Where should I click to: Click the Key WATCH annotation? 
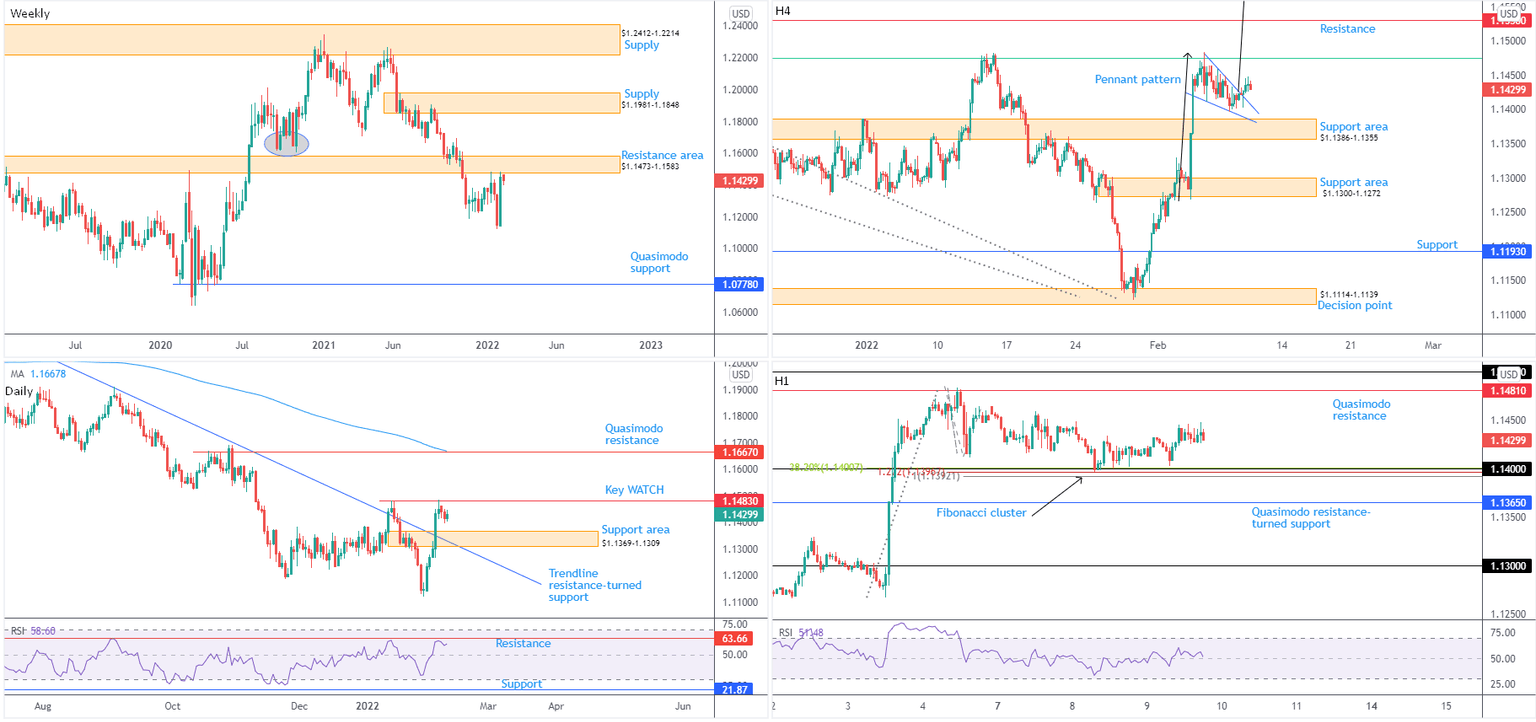coord(634,490)
